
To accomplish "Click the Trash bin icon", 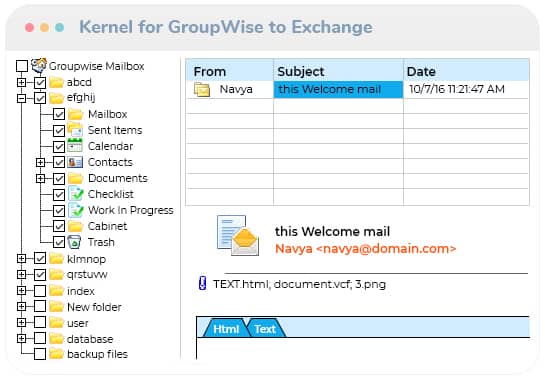I will point(74,242).
